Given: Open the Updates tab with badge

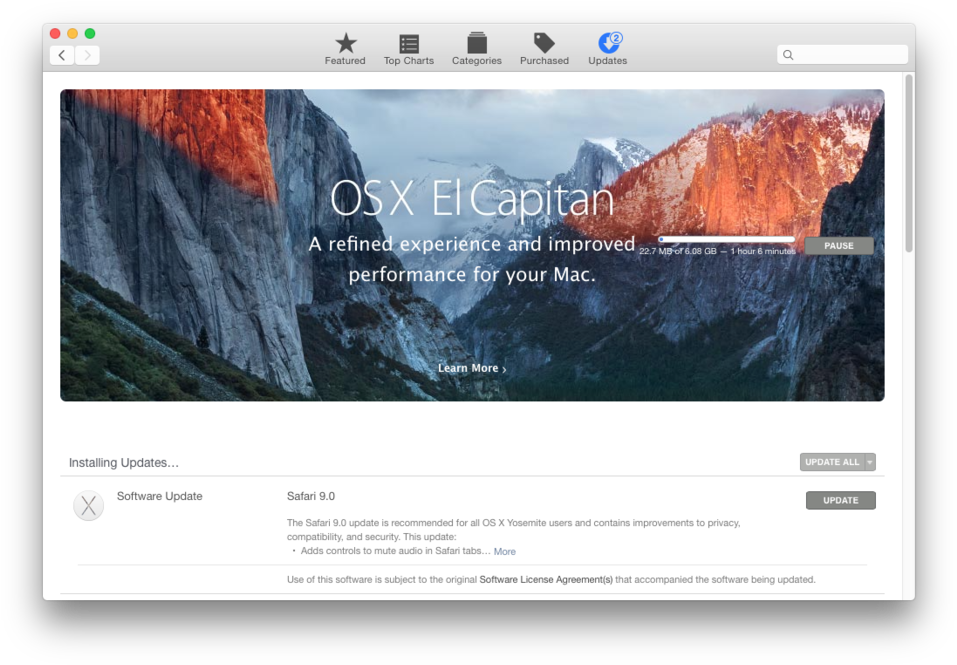Looking at the screenshot, I should pos(606,45).
